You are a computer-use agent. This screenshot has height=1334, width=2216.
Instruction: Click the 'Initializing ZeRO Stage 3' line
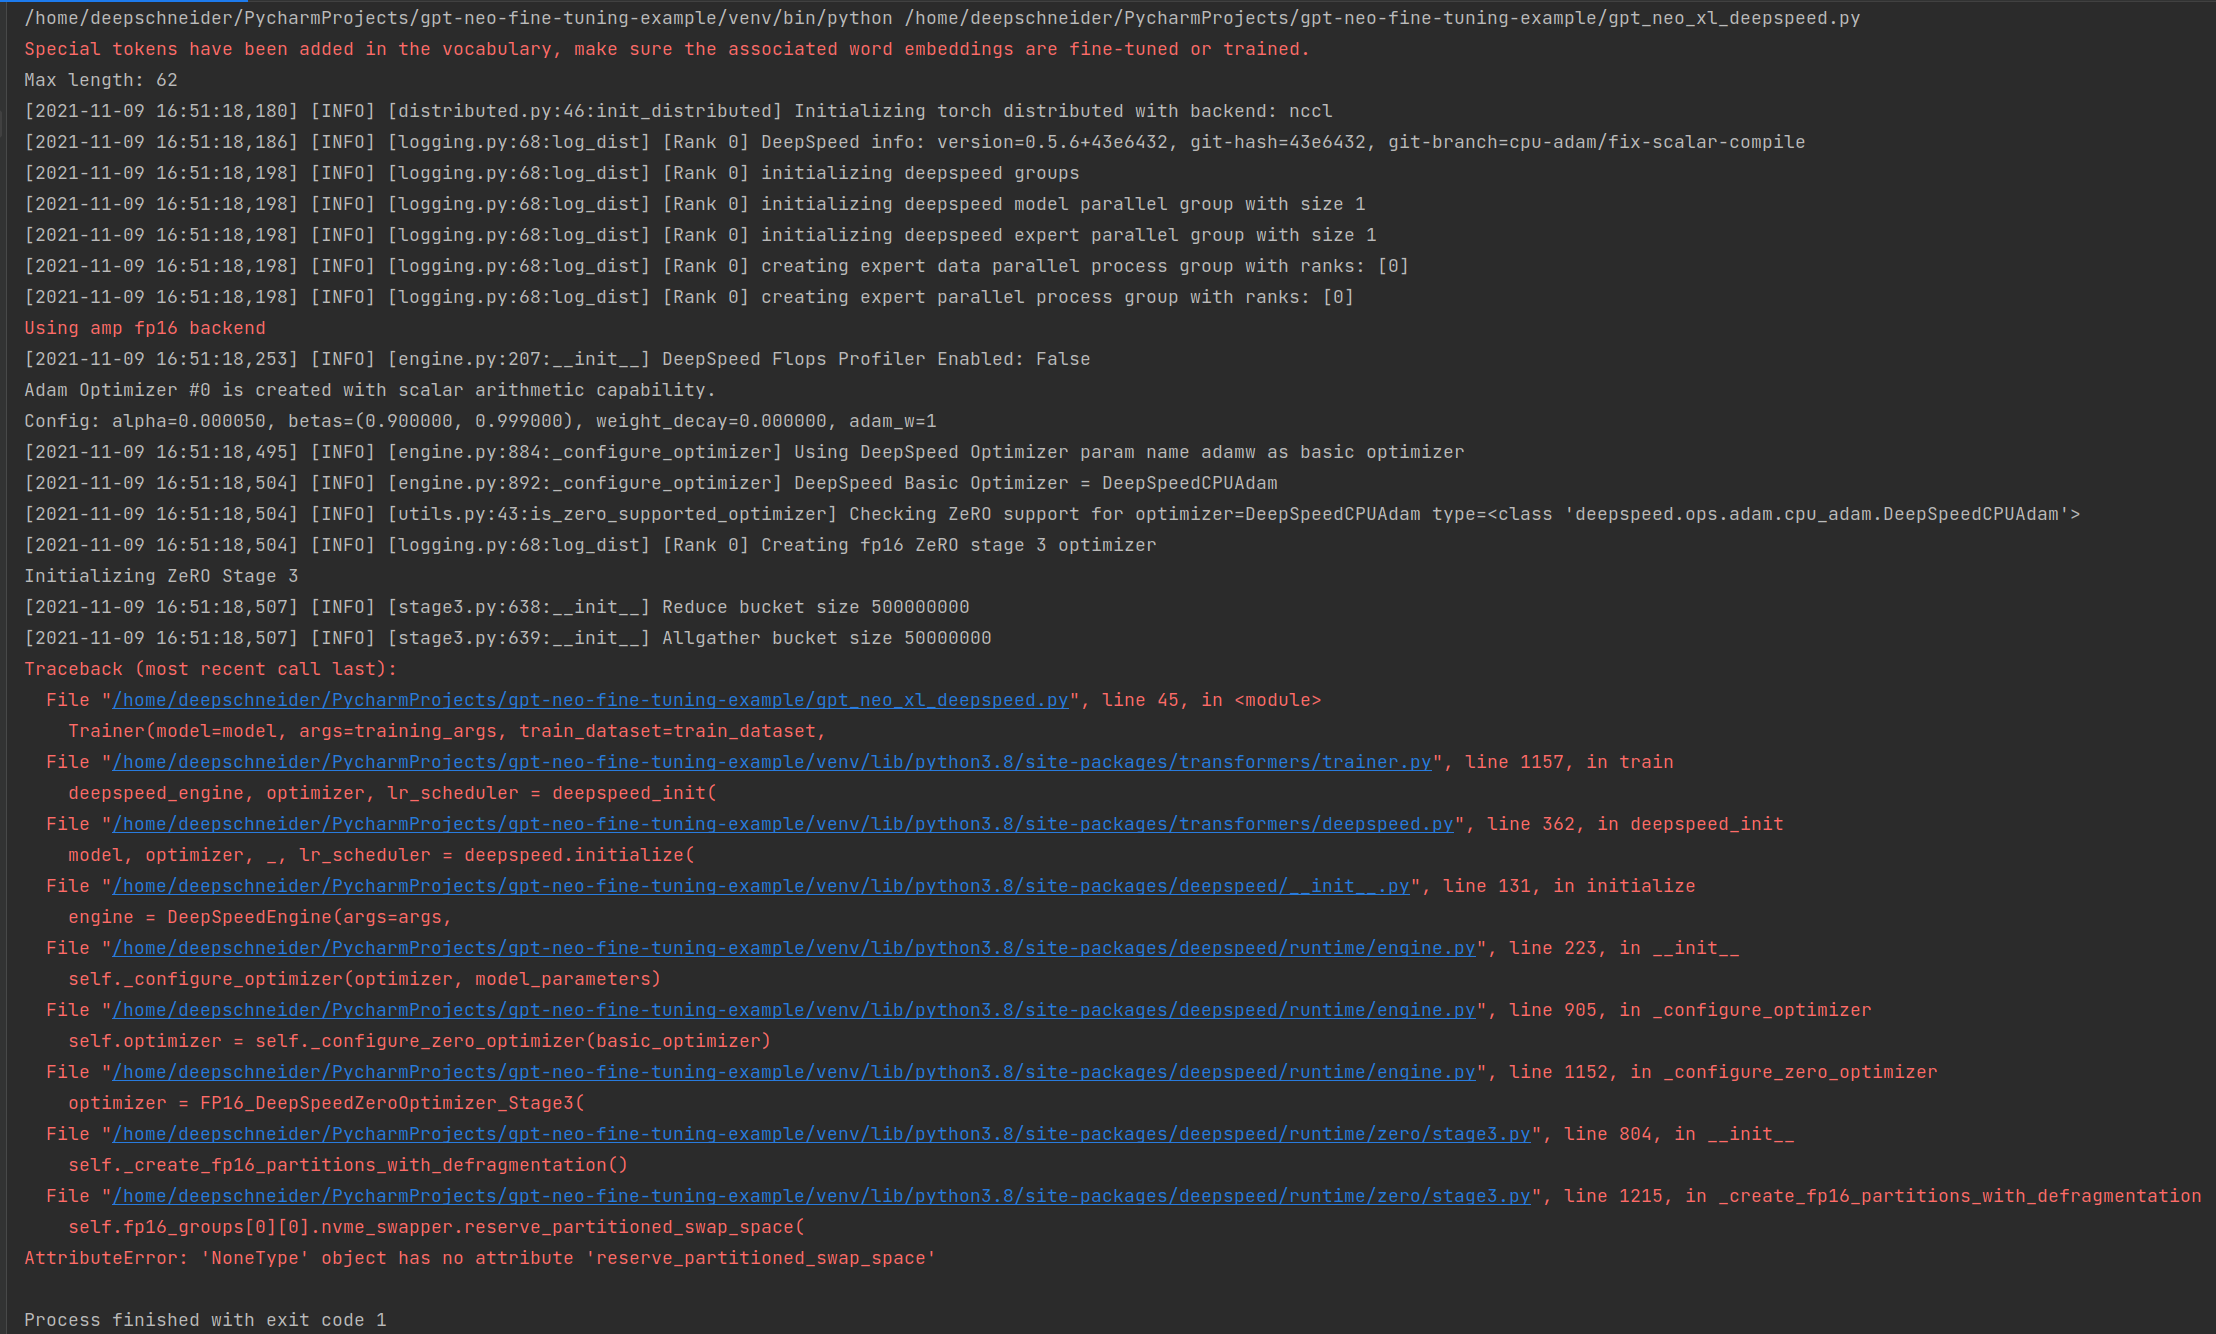click(x=161, y=576)
